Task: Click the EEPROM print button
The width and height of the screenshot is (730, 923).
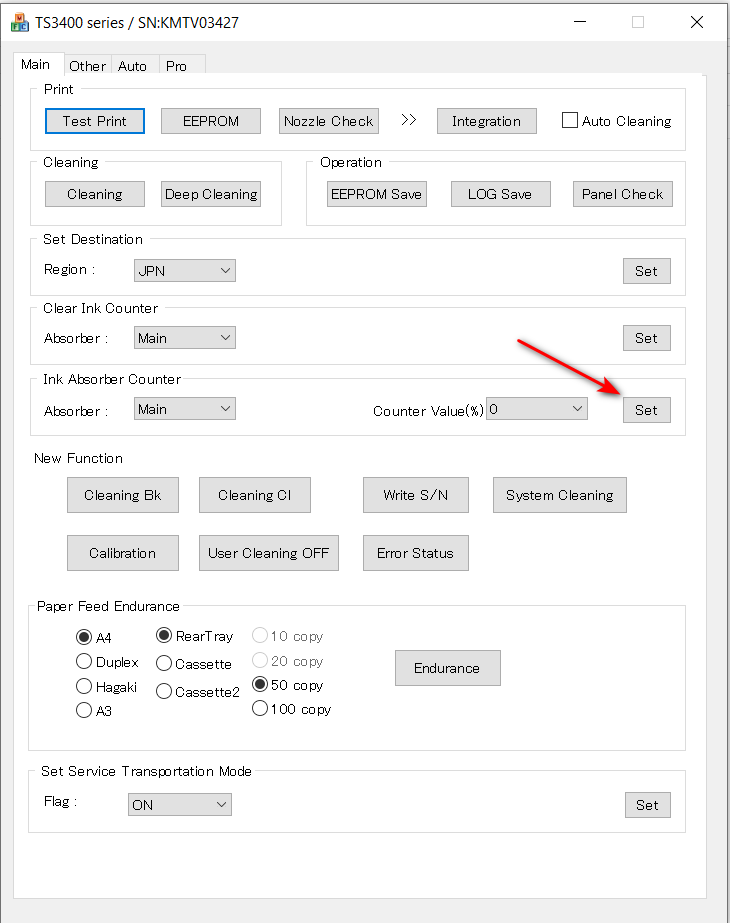Action: click(x=211, y=121)
